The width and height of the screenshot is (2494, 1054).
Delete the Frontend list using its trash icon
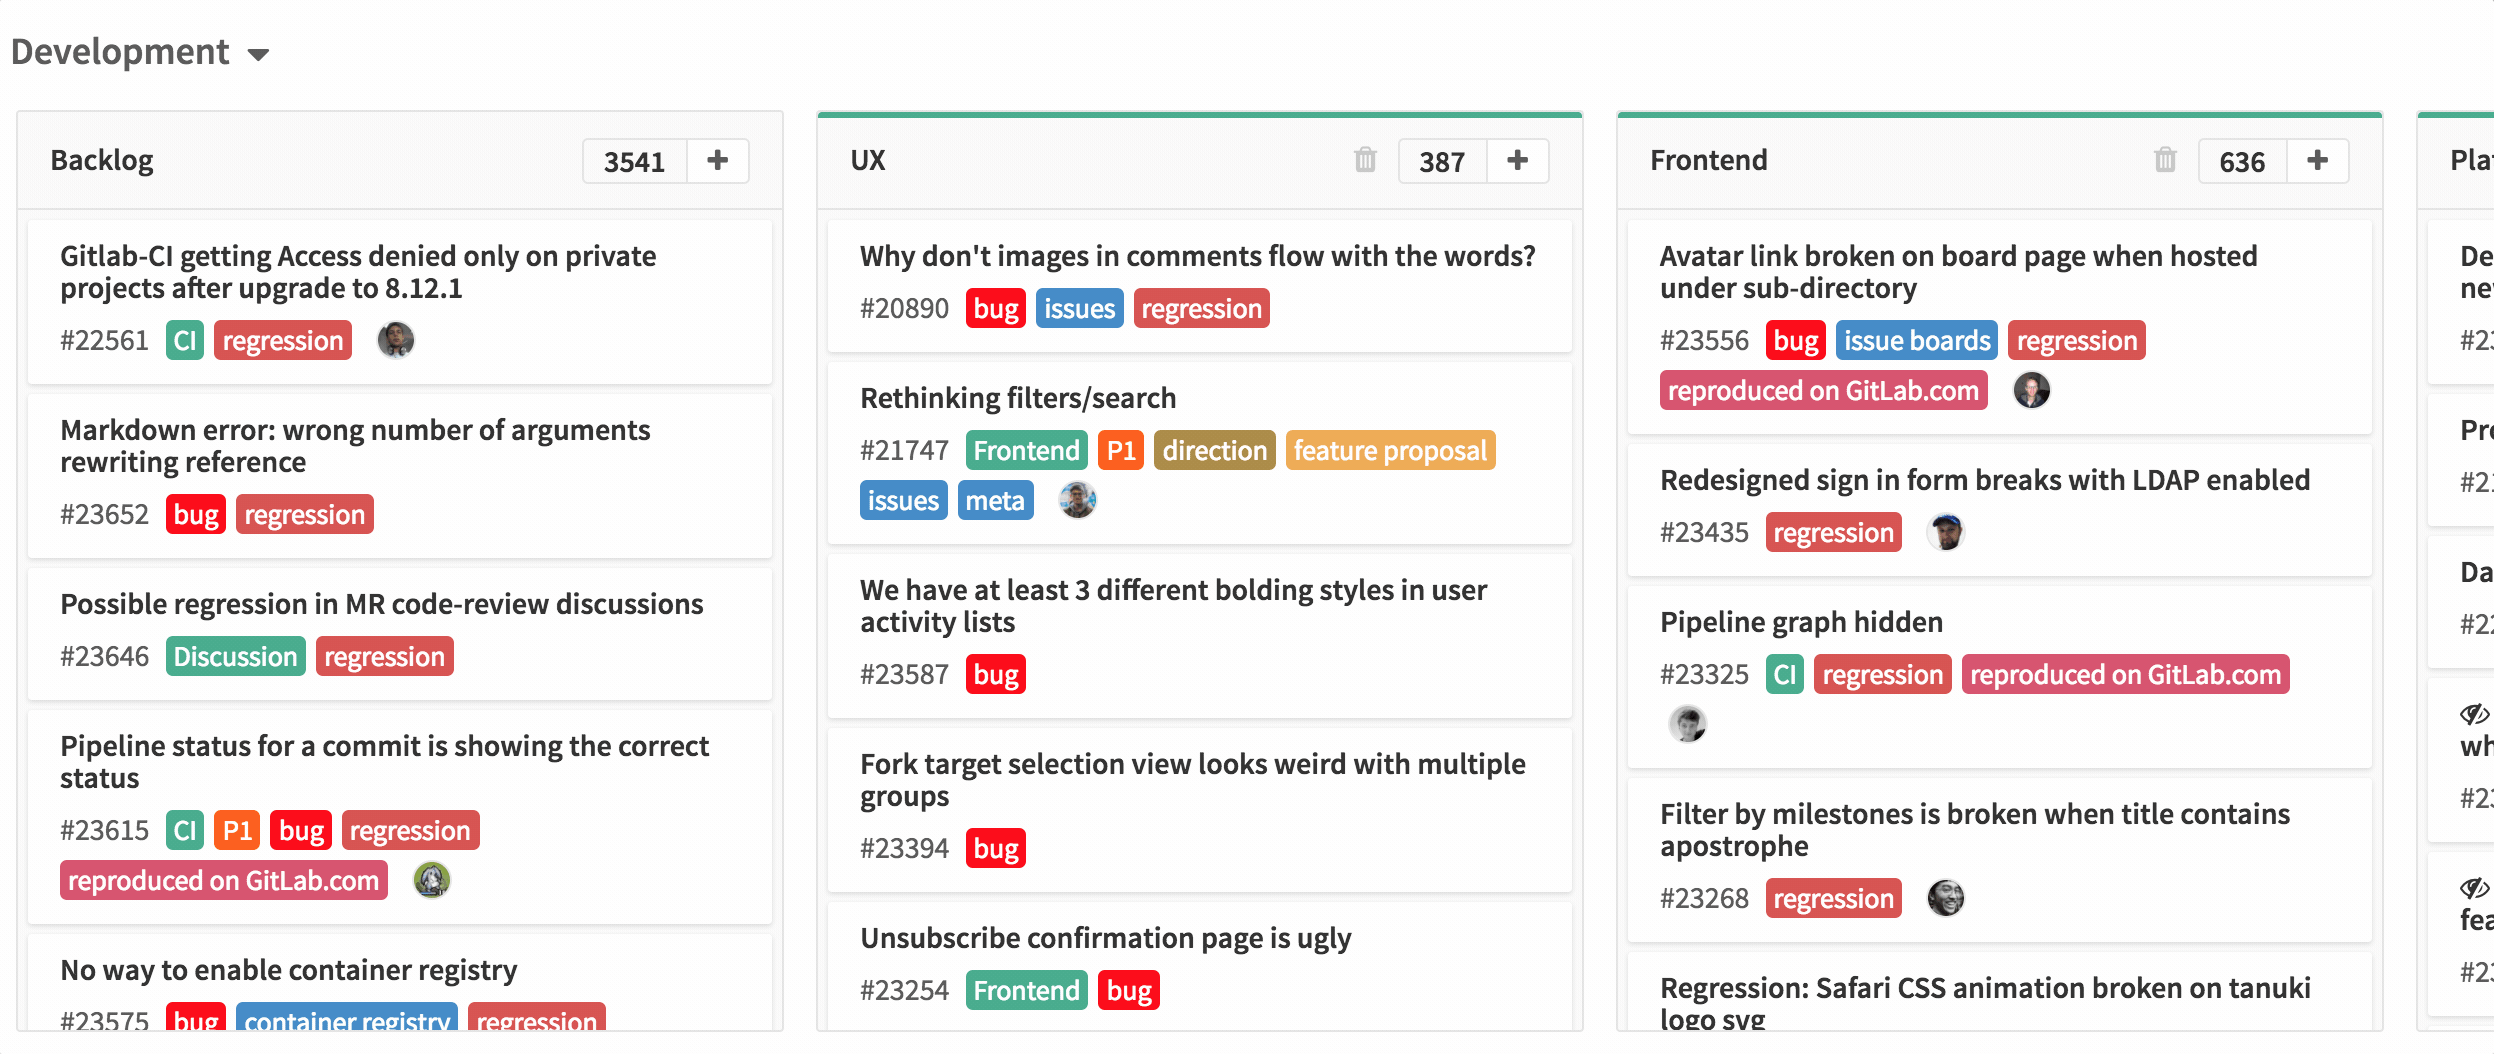coord(2164,160)
